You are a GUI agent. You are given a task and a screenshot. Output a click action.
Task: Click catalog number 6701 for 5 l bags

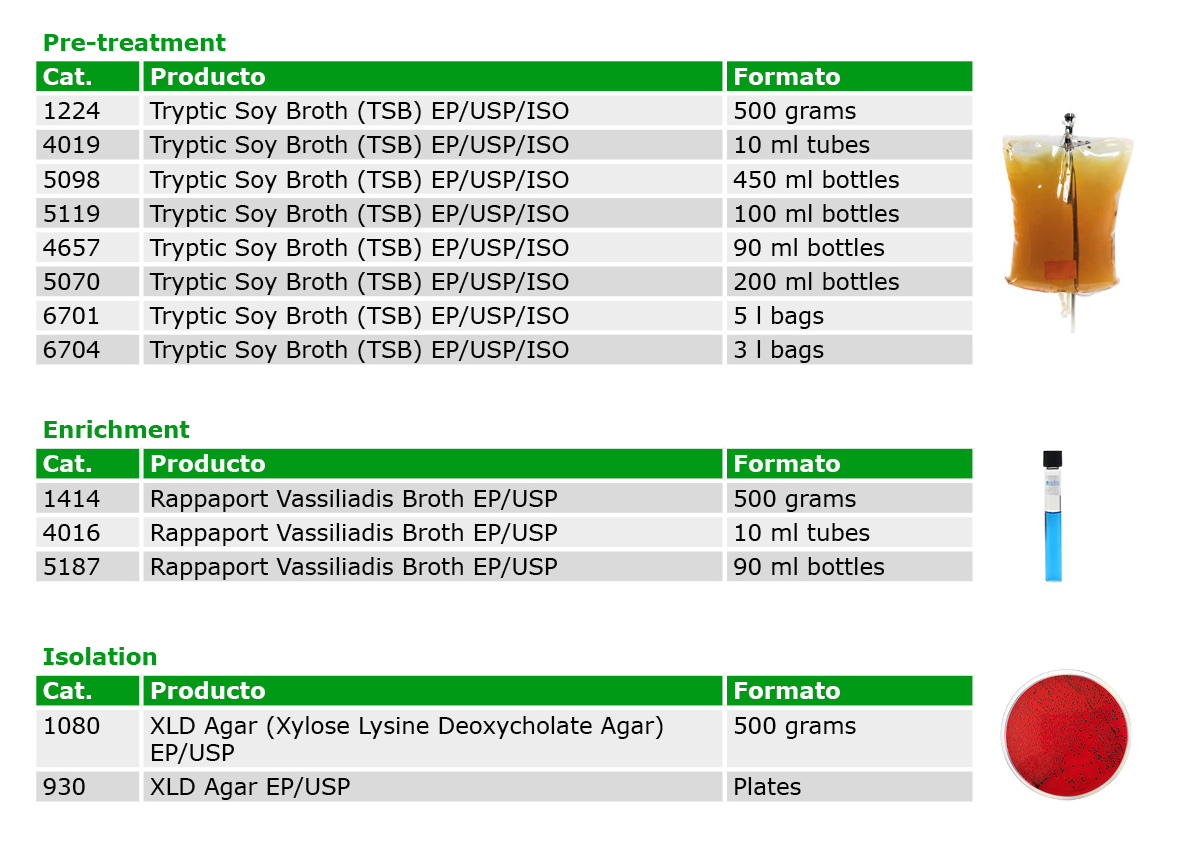tap(71, 316)
